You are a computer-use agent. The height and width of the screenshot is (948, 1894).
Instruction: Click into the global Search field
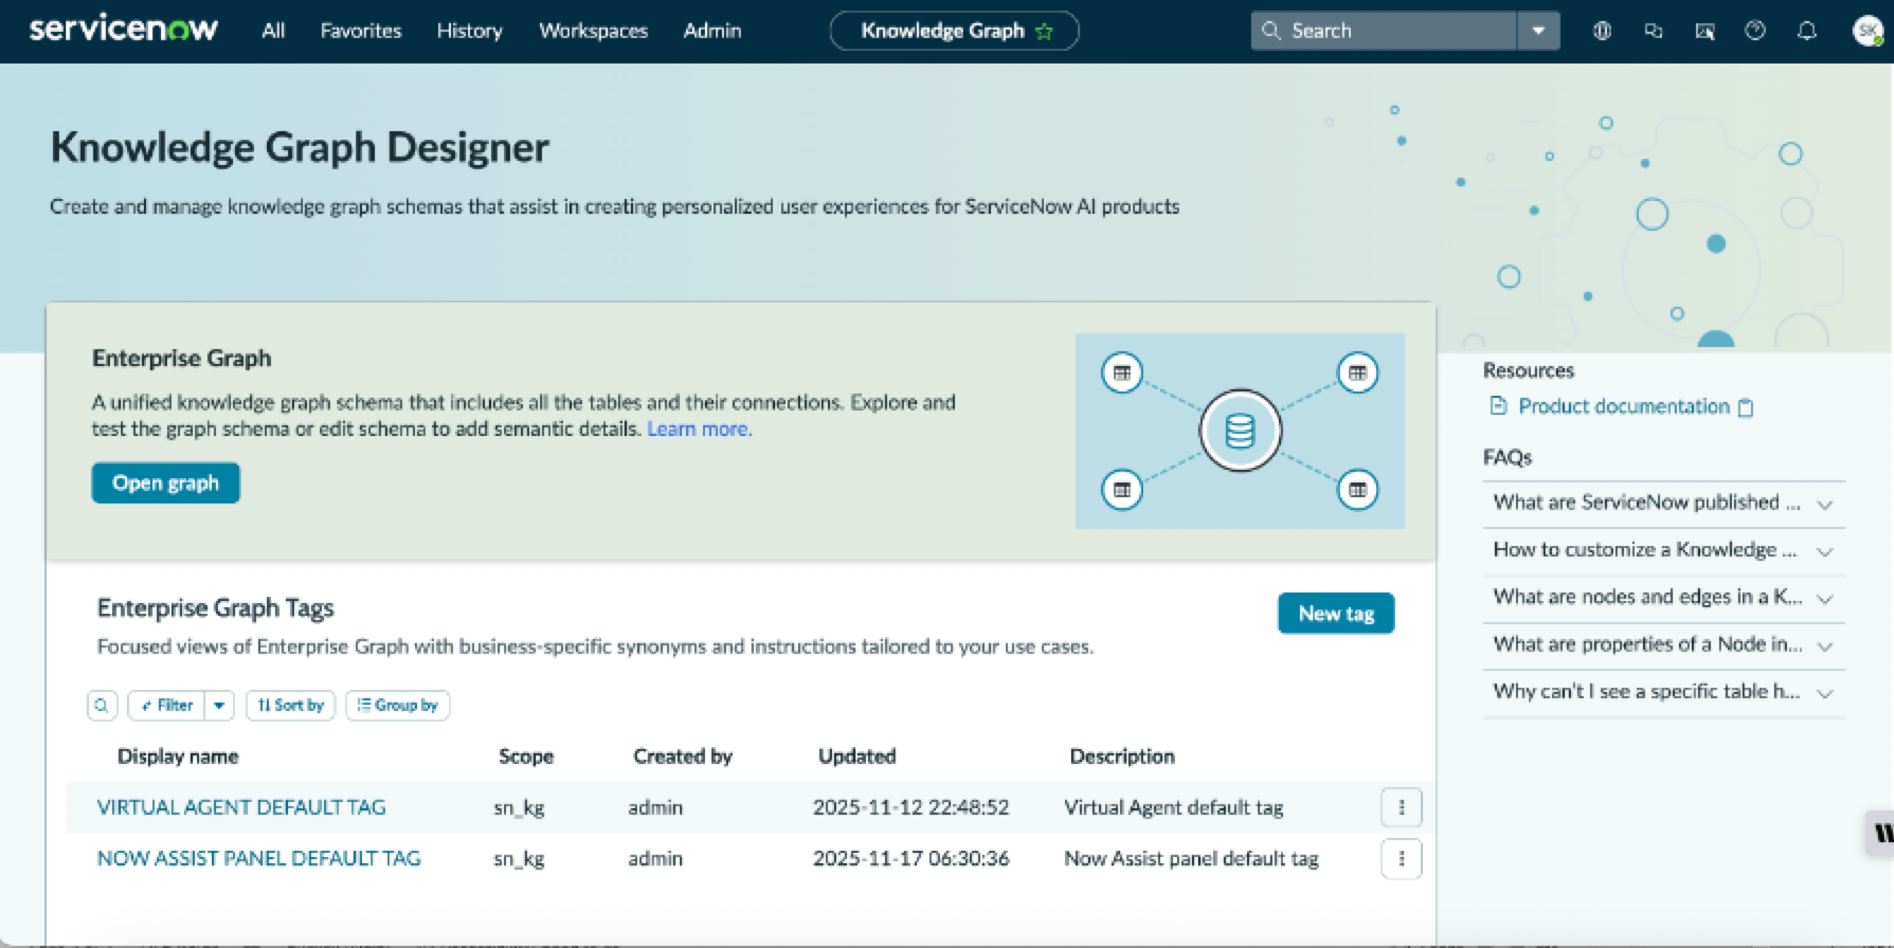tap(1384, 31)
